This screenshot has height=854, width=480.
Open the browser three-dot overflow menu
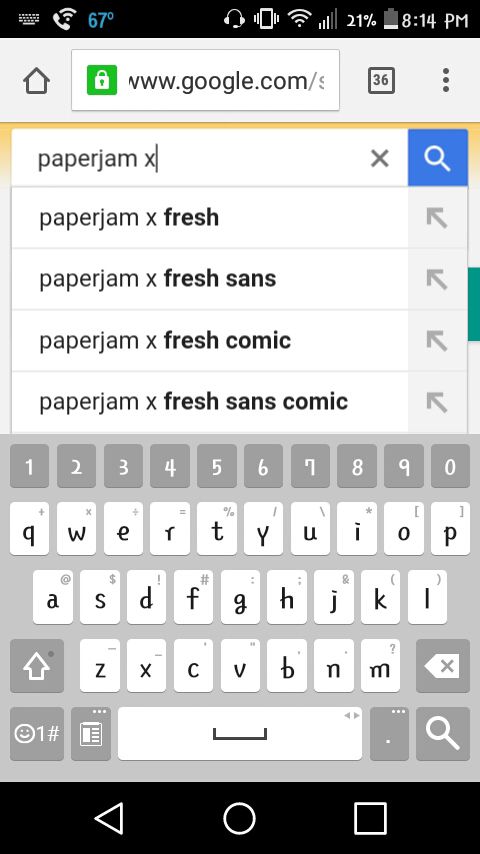pos(446,80)
